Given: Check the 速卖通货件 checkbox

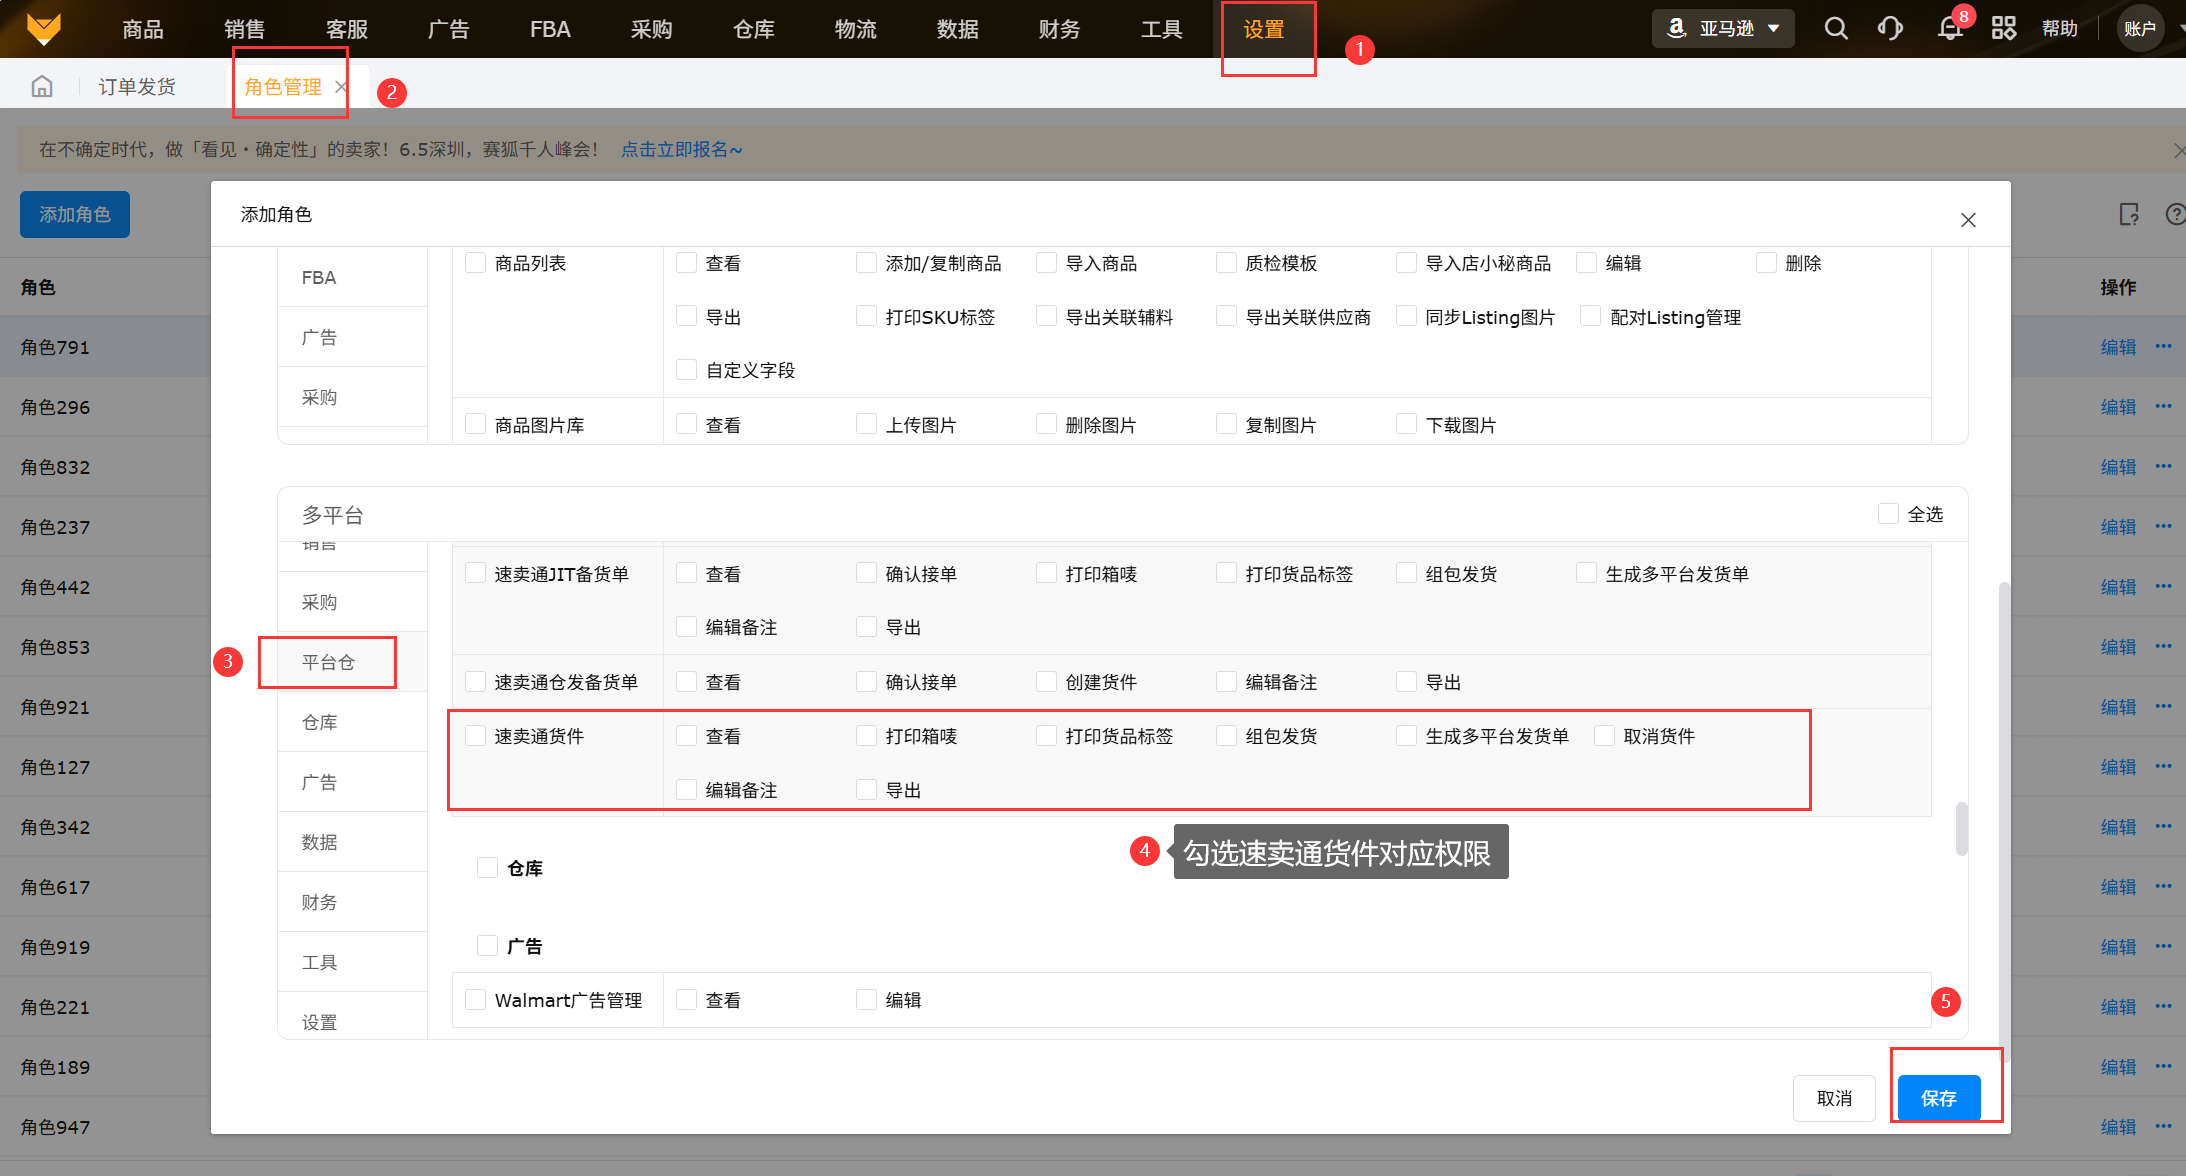Looking at the screenshot, I should tap(476, 736).
